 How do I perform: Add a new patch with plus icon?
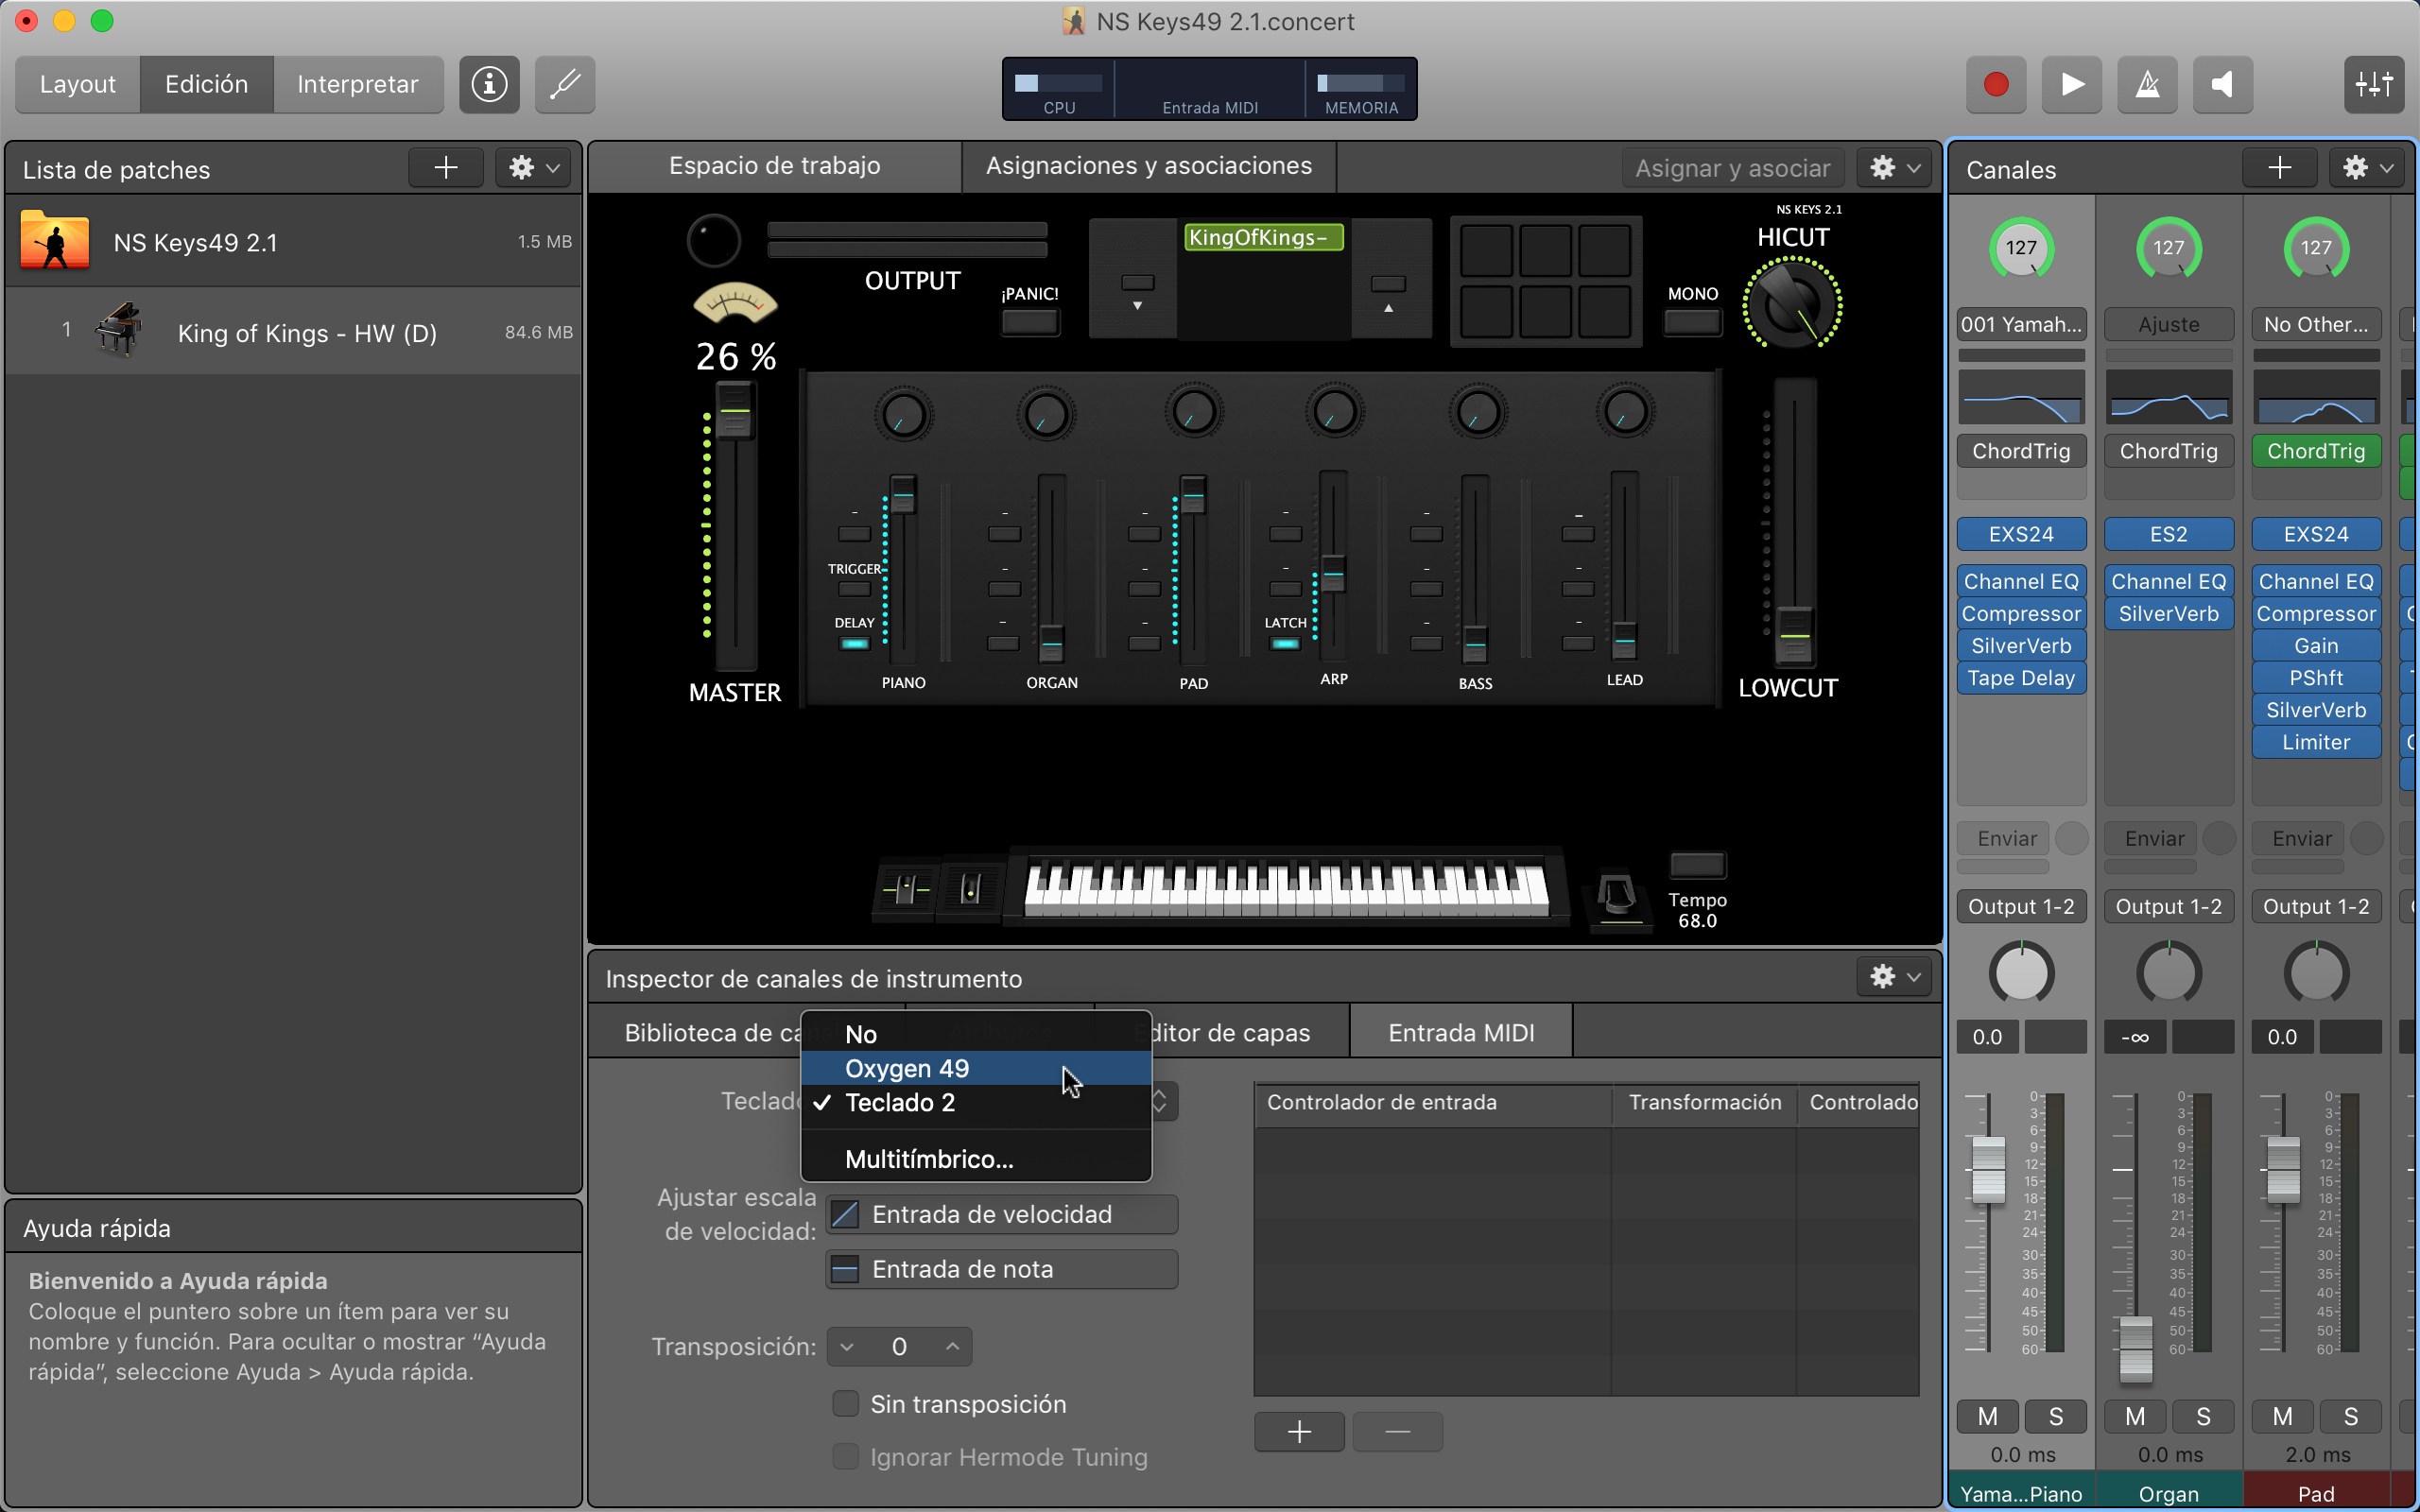[446, 168]
